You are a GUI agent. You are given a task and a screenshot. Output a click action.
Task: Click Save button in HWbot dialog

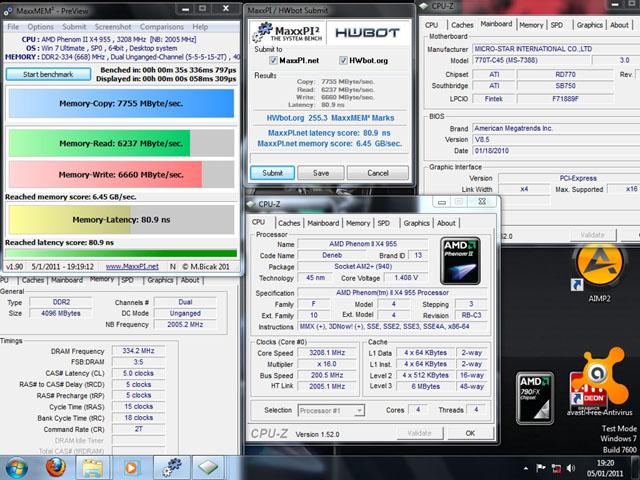(321, 173)
